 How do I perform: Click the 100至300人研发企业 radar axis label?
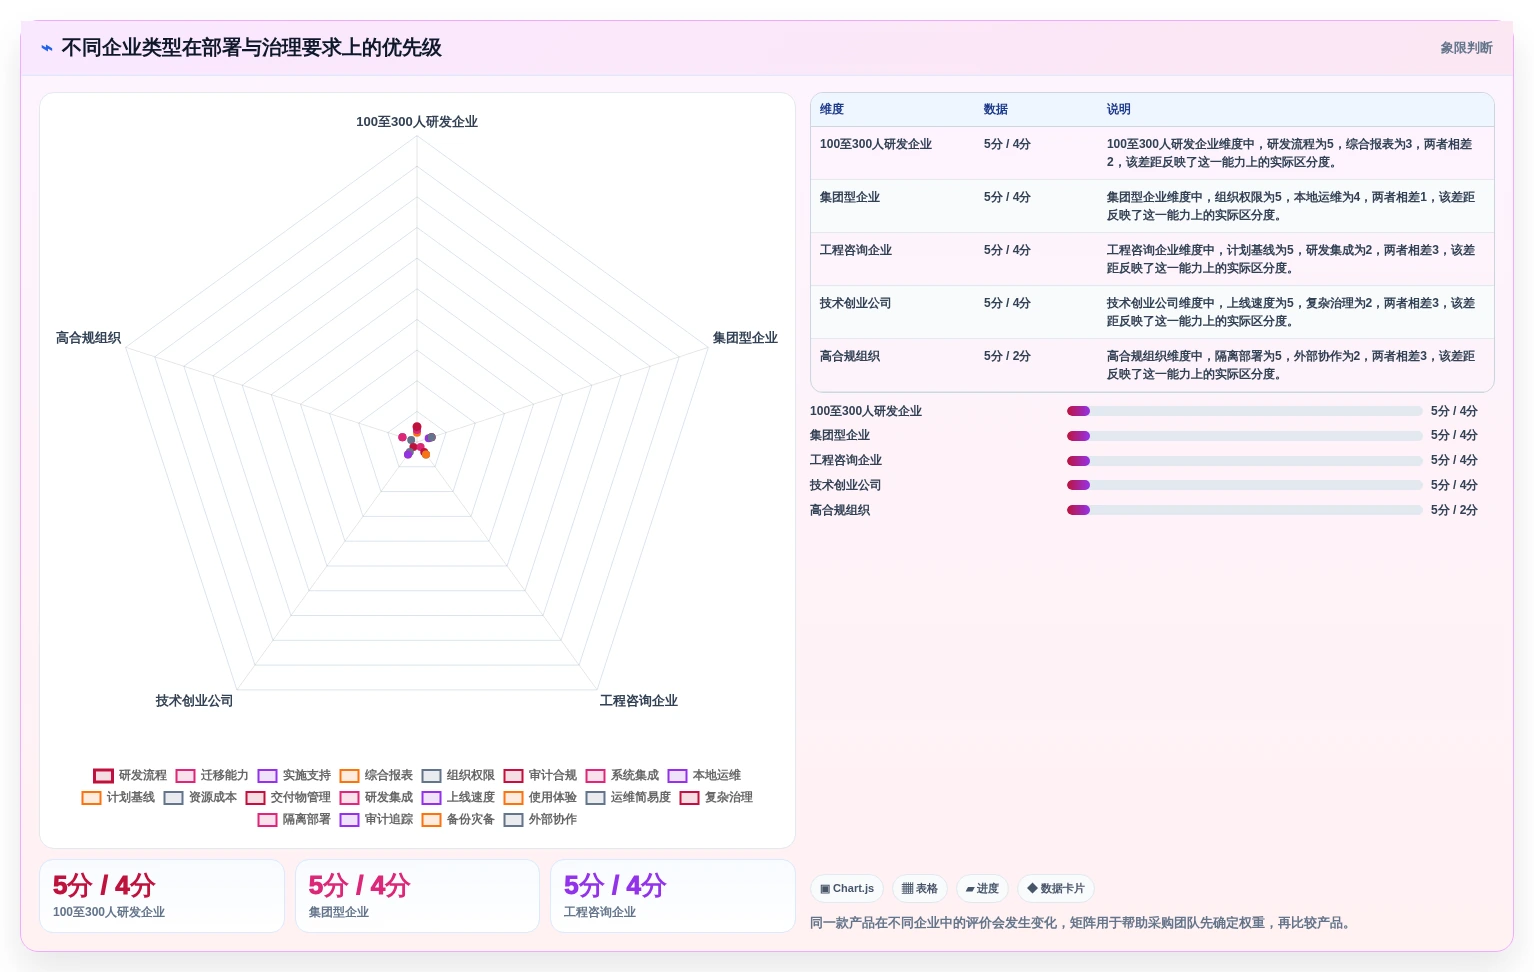tap(417, 122)
